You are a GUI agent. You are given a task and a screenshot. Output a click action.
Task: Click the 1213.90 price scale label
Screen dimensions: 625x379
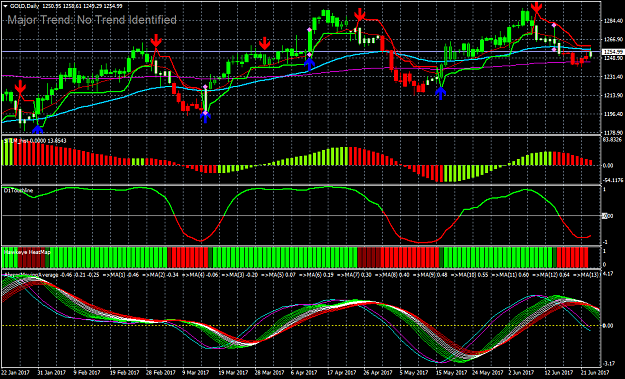[613, 95]
